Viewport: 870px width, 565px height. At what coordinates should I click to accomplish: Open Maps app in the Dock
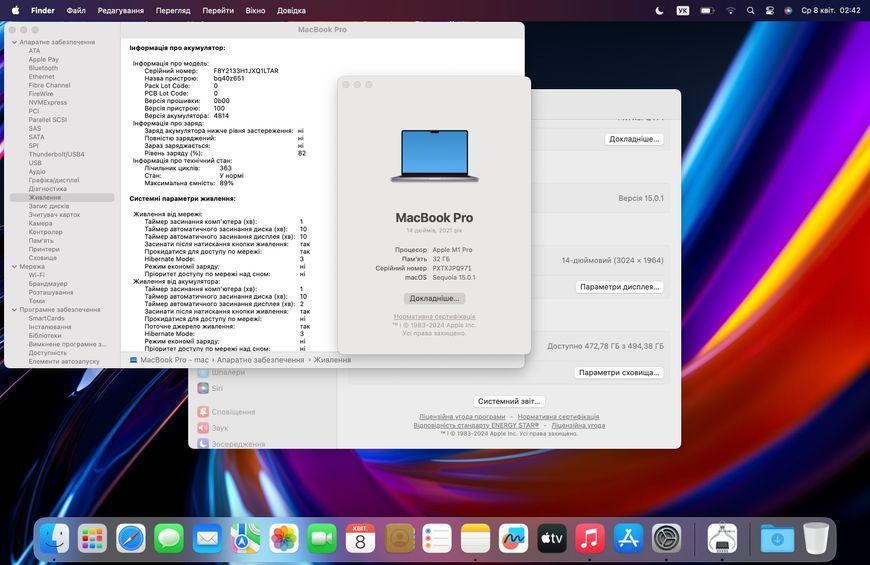click(245, 538)
